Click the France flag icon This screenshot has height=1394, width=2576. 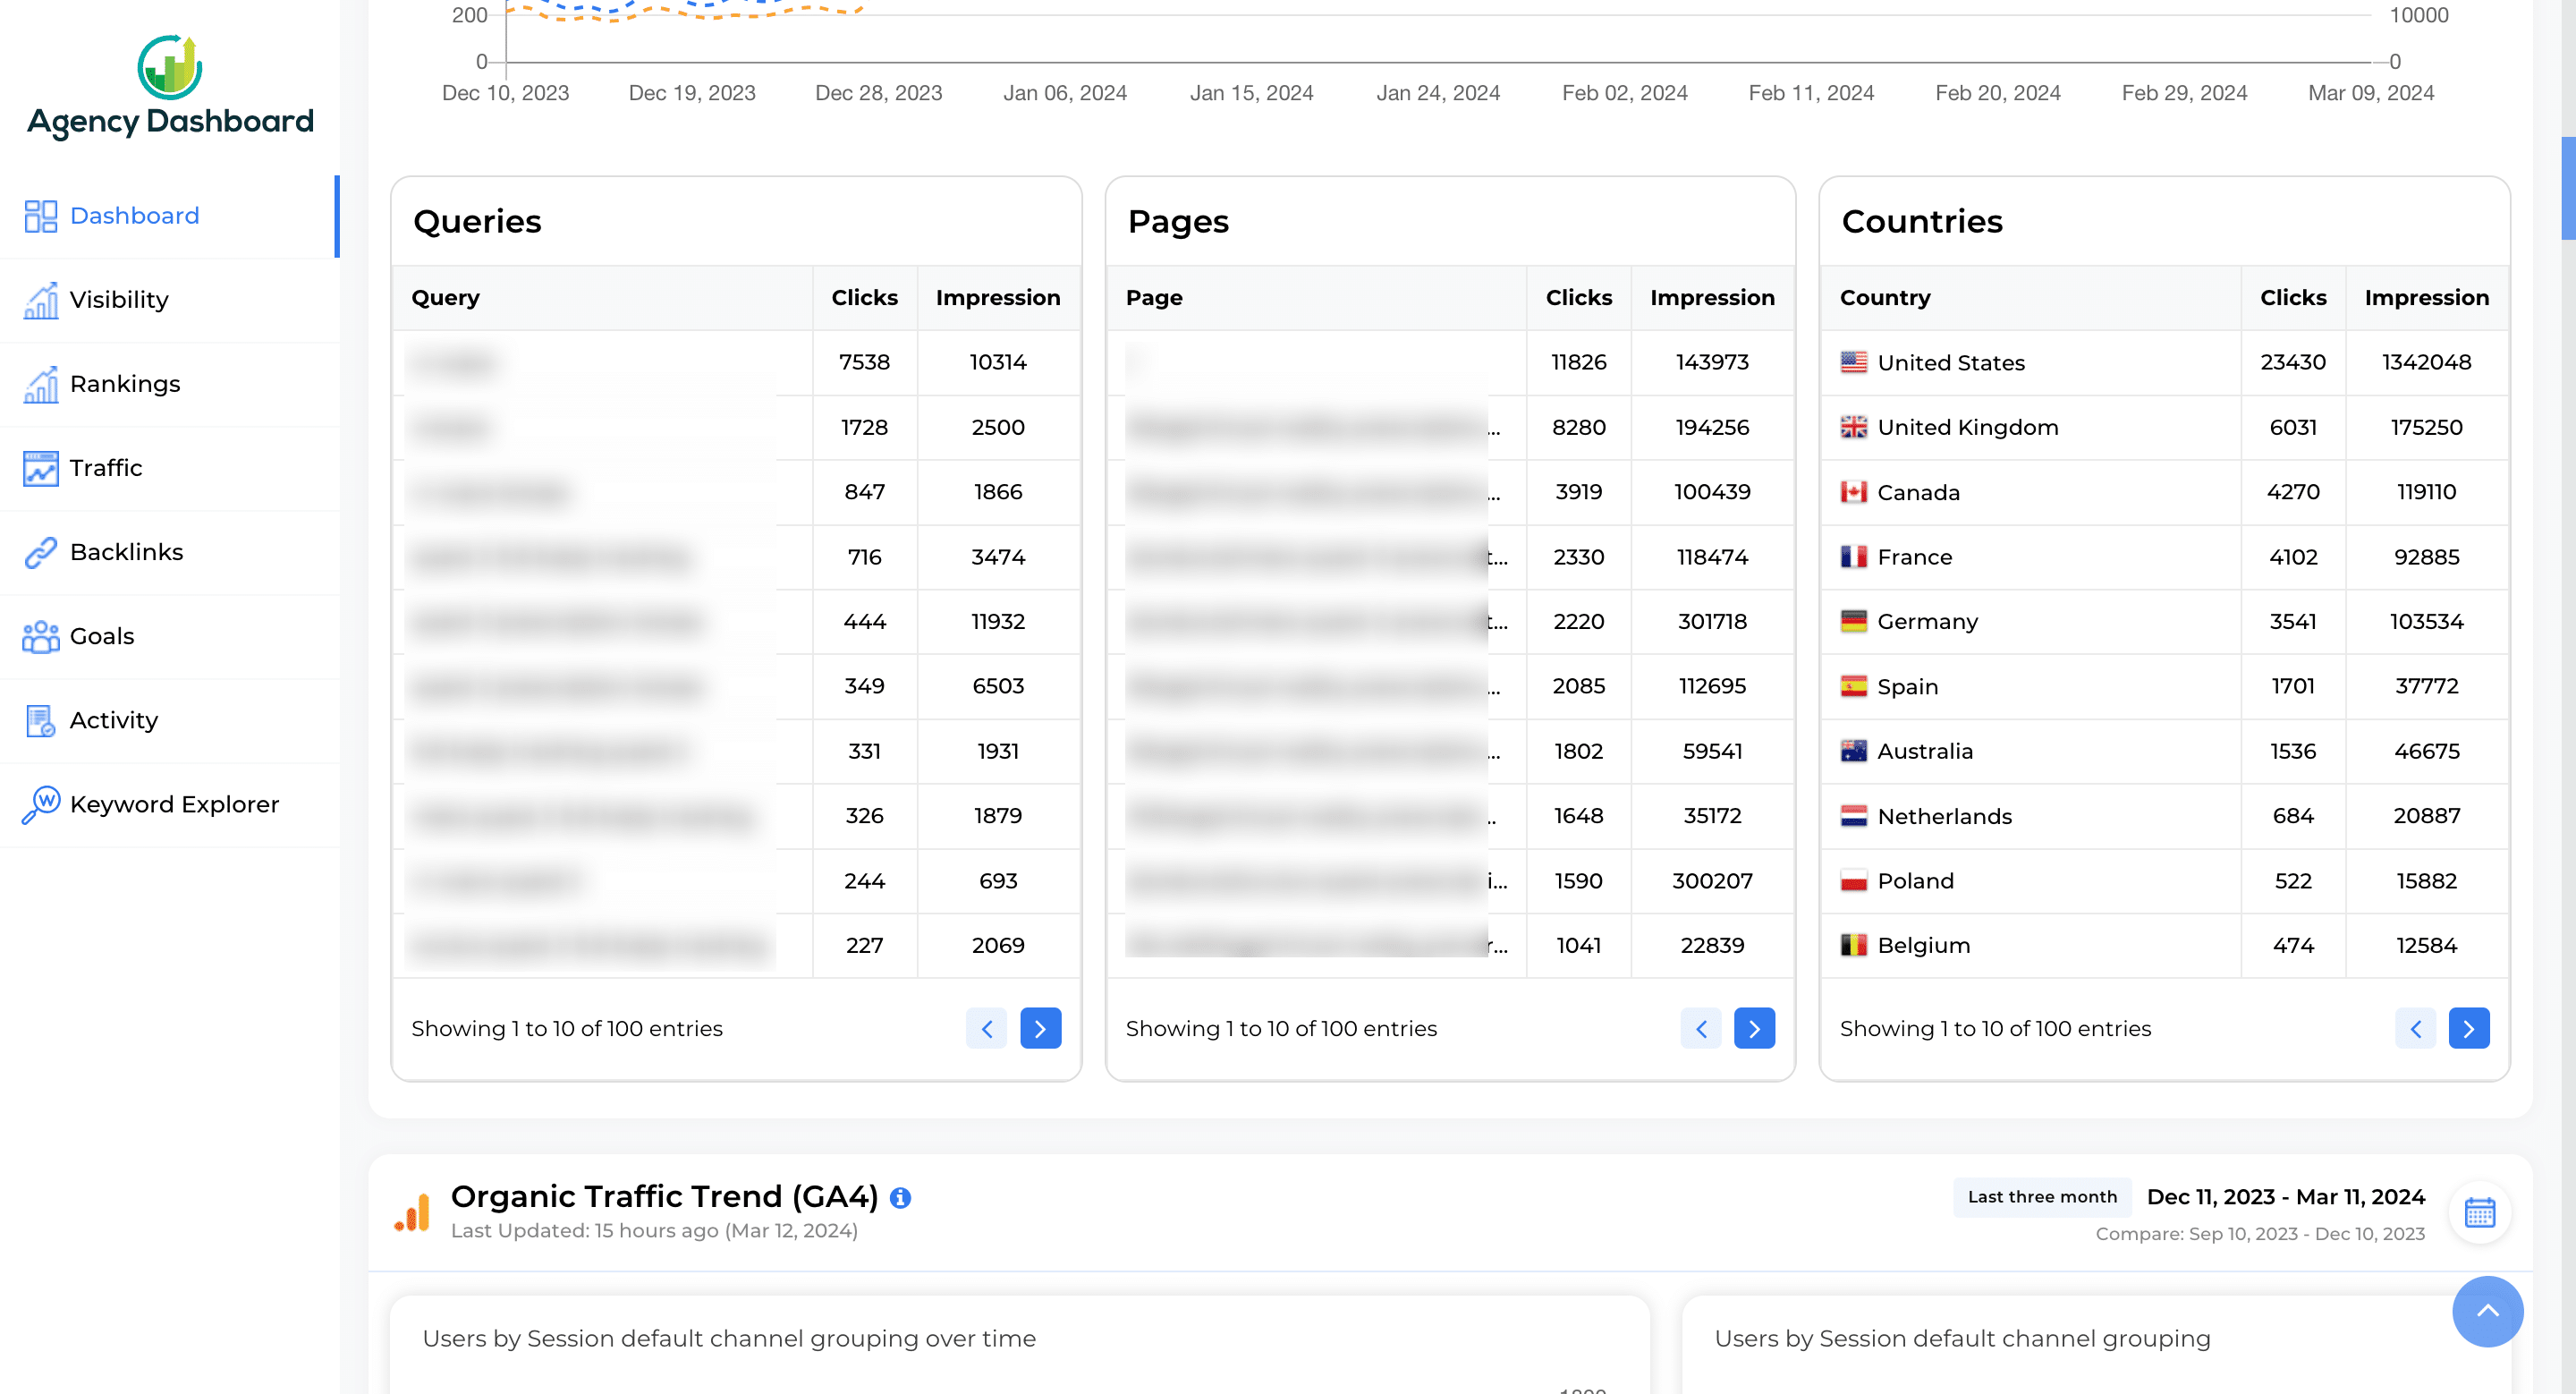(x=1854, y=557)
